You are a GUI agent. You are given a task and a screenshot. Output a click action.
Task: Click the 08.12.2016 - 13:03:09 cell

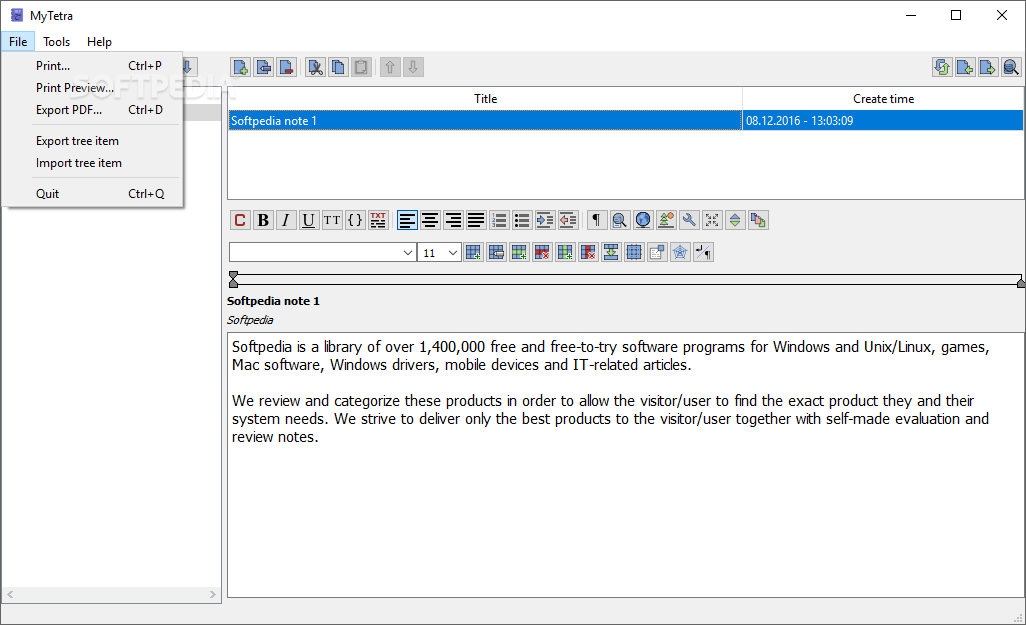(x=883, y=120)
